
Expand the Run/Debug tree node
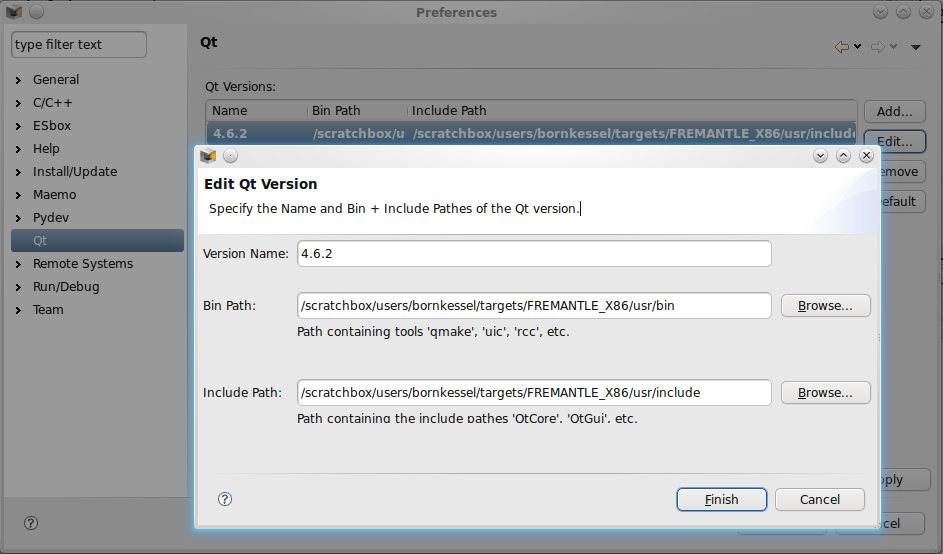[19, 287]
